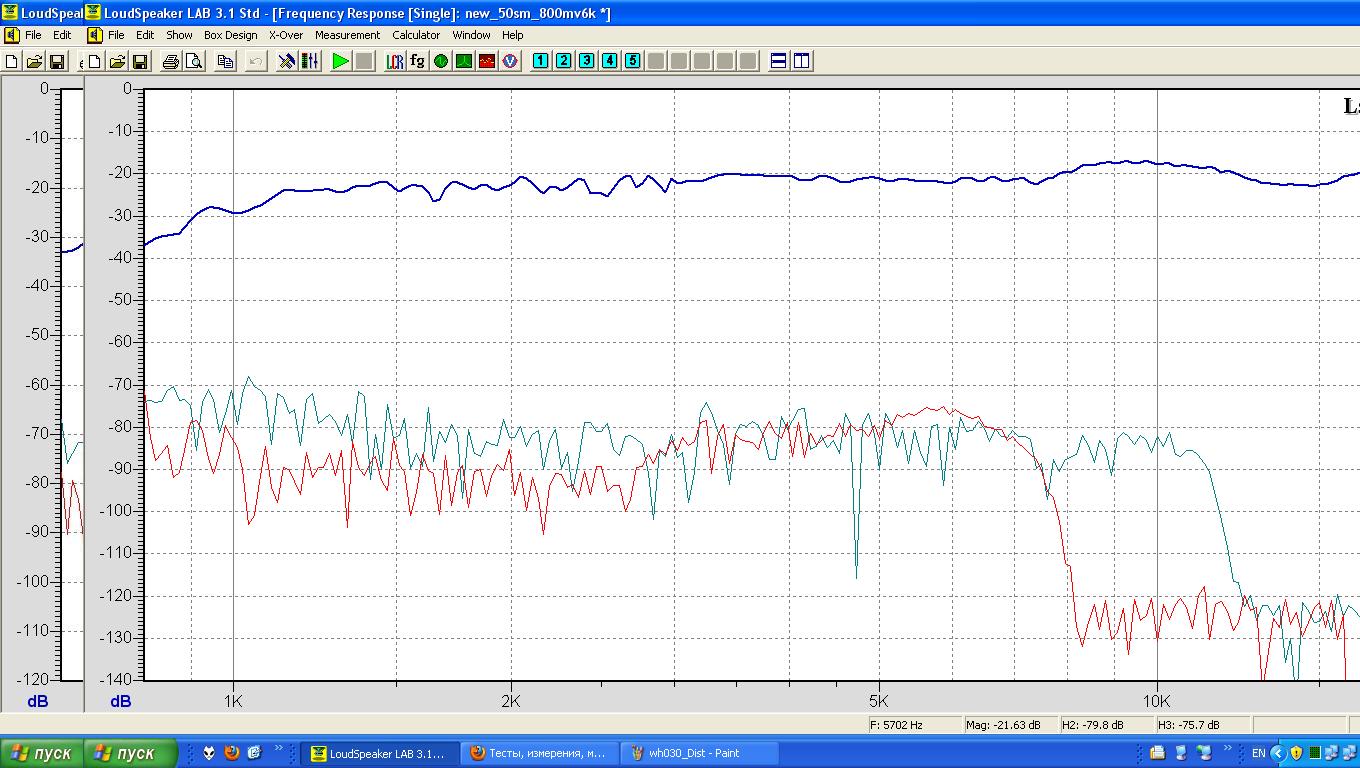Open the X-Over menu

click(x=285, y=35)
